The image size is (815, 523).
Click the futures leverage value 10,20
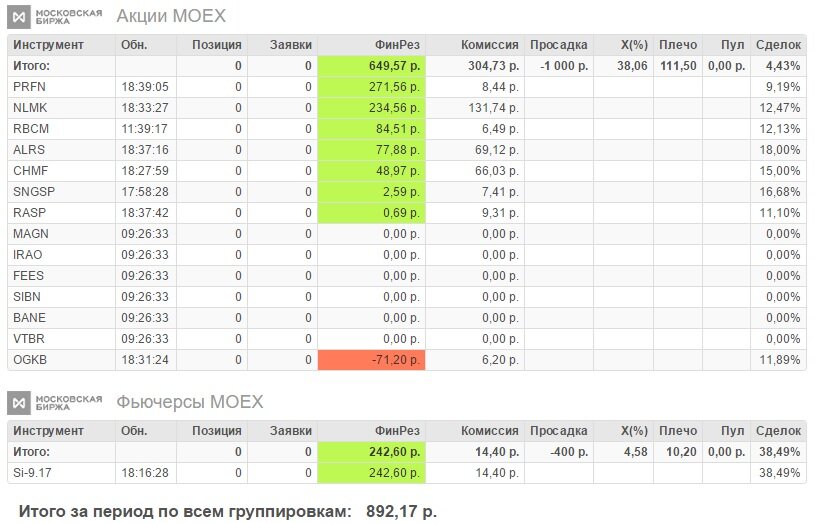click(x=681, y=452)
